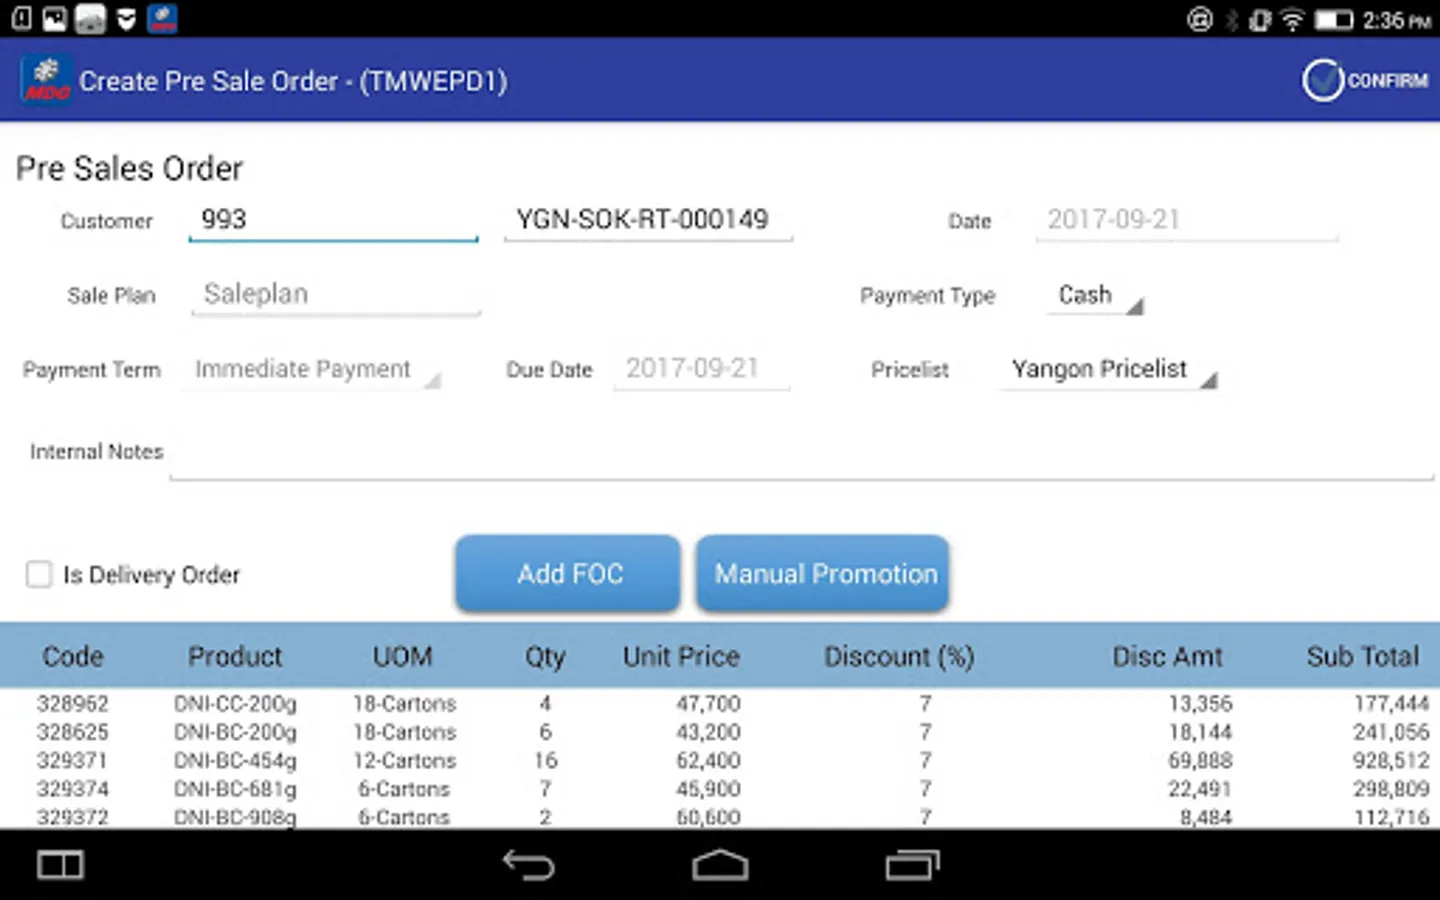Screen dimensions: 1440x900
Task: Tap the Discount (%) column header
Action: [899, 656]
